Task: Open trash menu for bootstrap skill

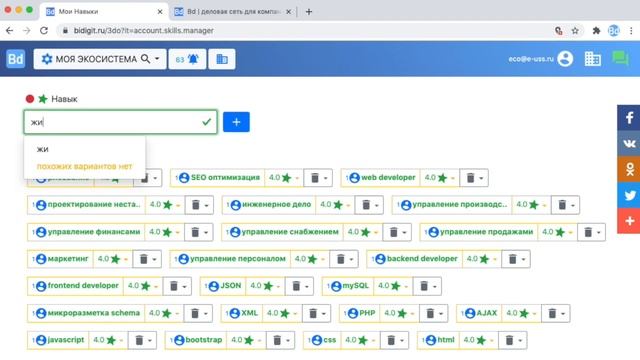Action: point(281,340)
